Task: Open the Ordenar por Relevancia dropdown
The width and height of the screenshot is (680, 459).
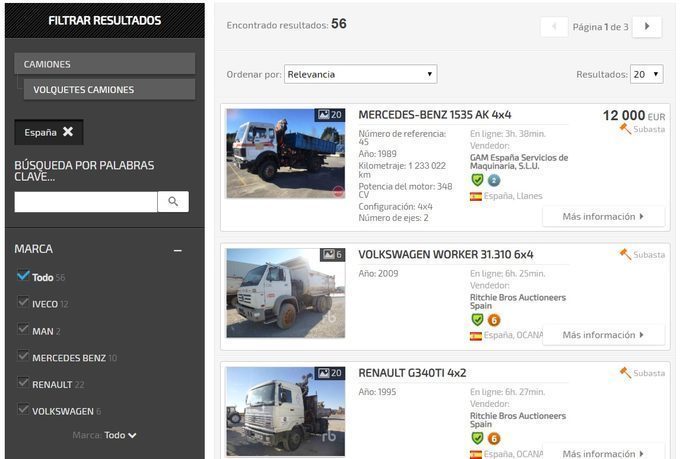Action: (x=360, y=74)
